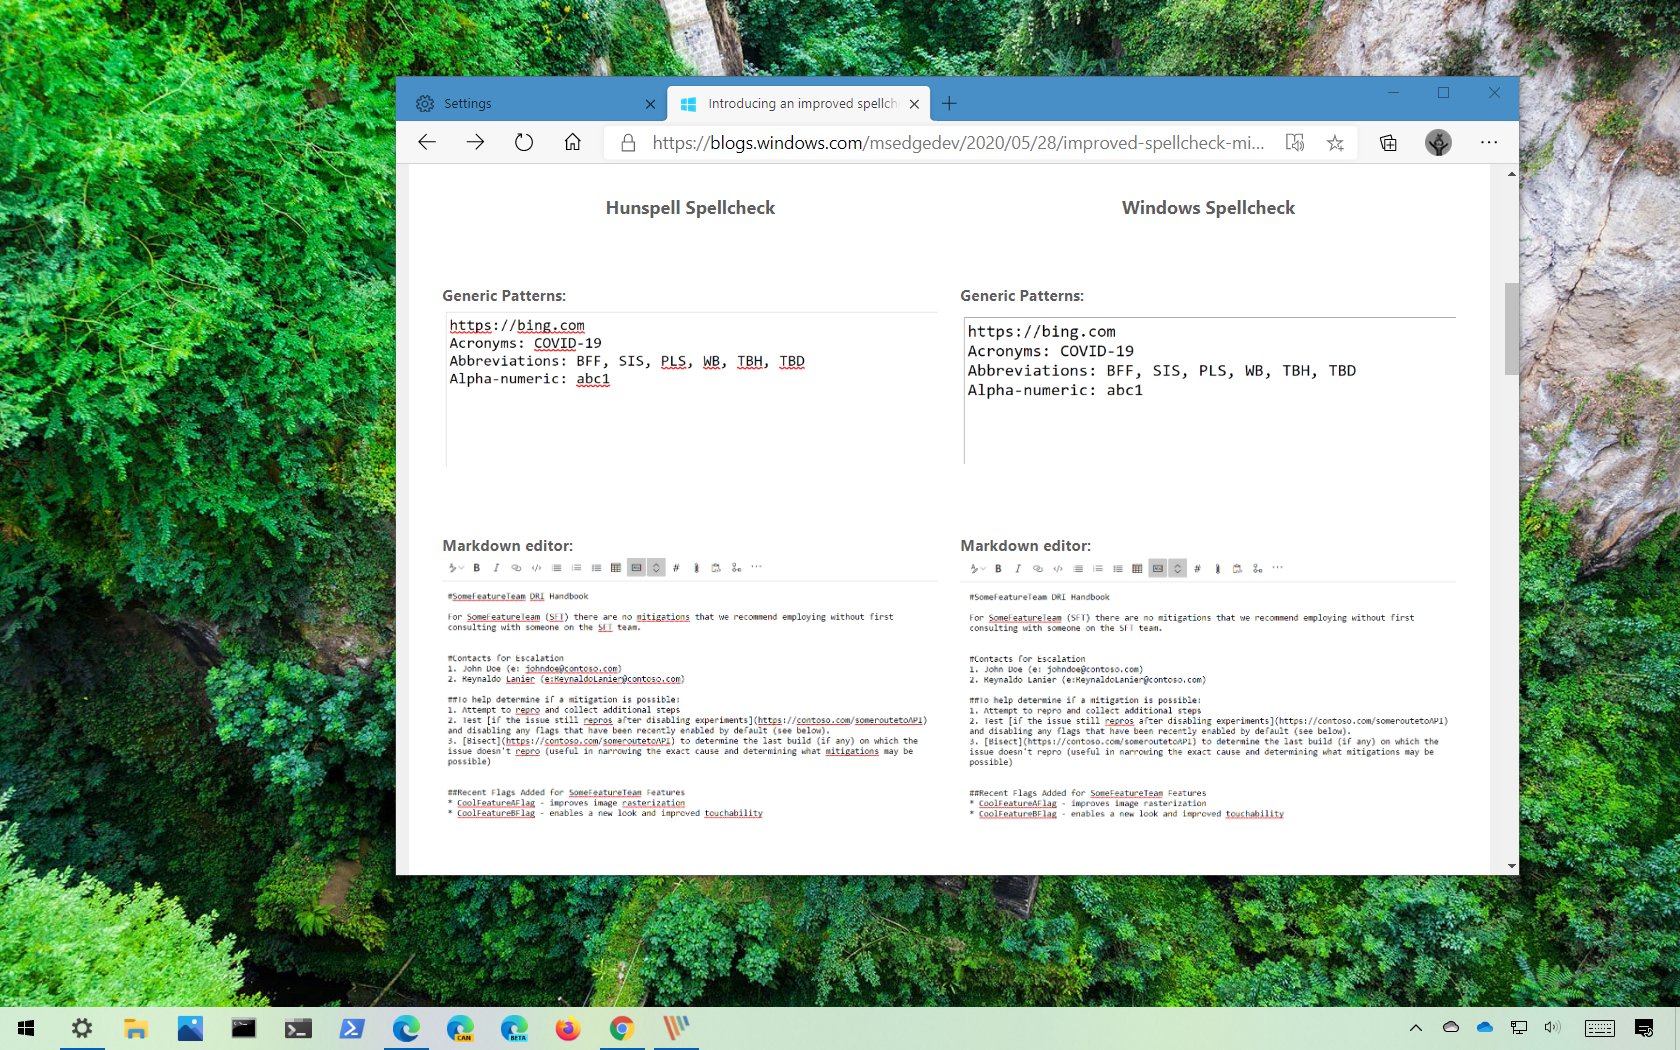Show hidden icons in the system tray
The image size is (1680, 1050).
1416,1028
